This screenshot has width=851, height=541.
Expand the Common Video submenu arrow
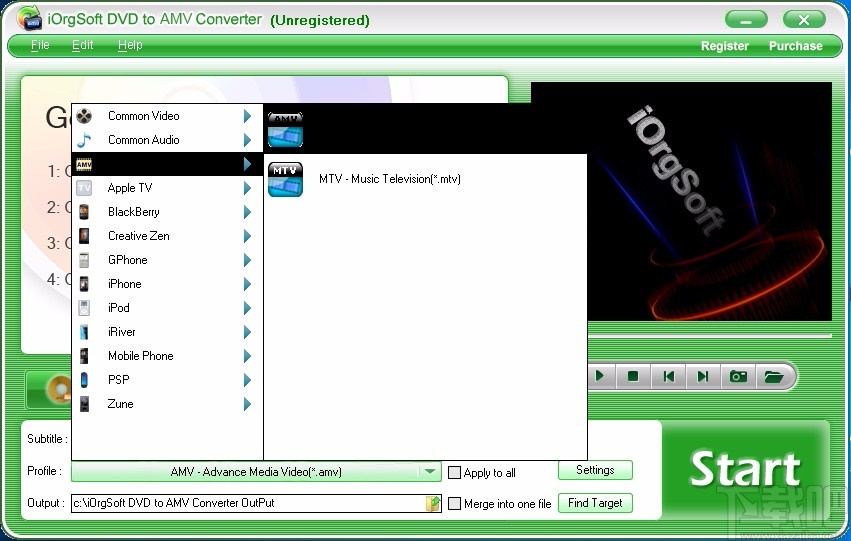(247, 116)
